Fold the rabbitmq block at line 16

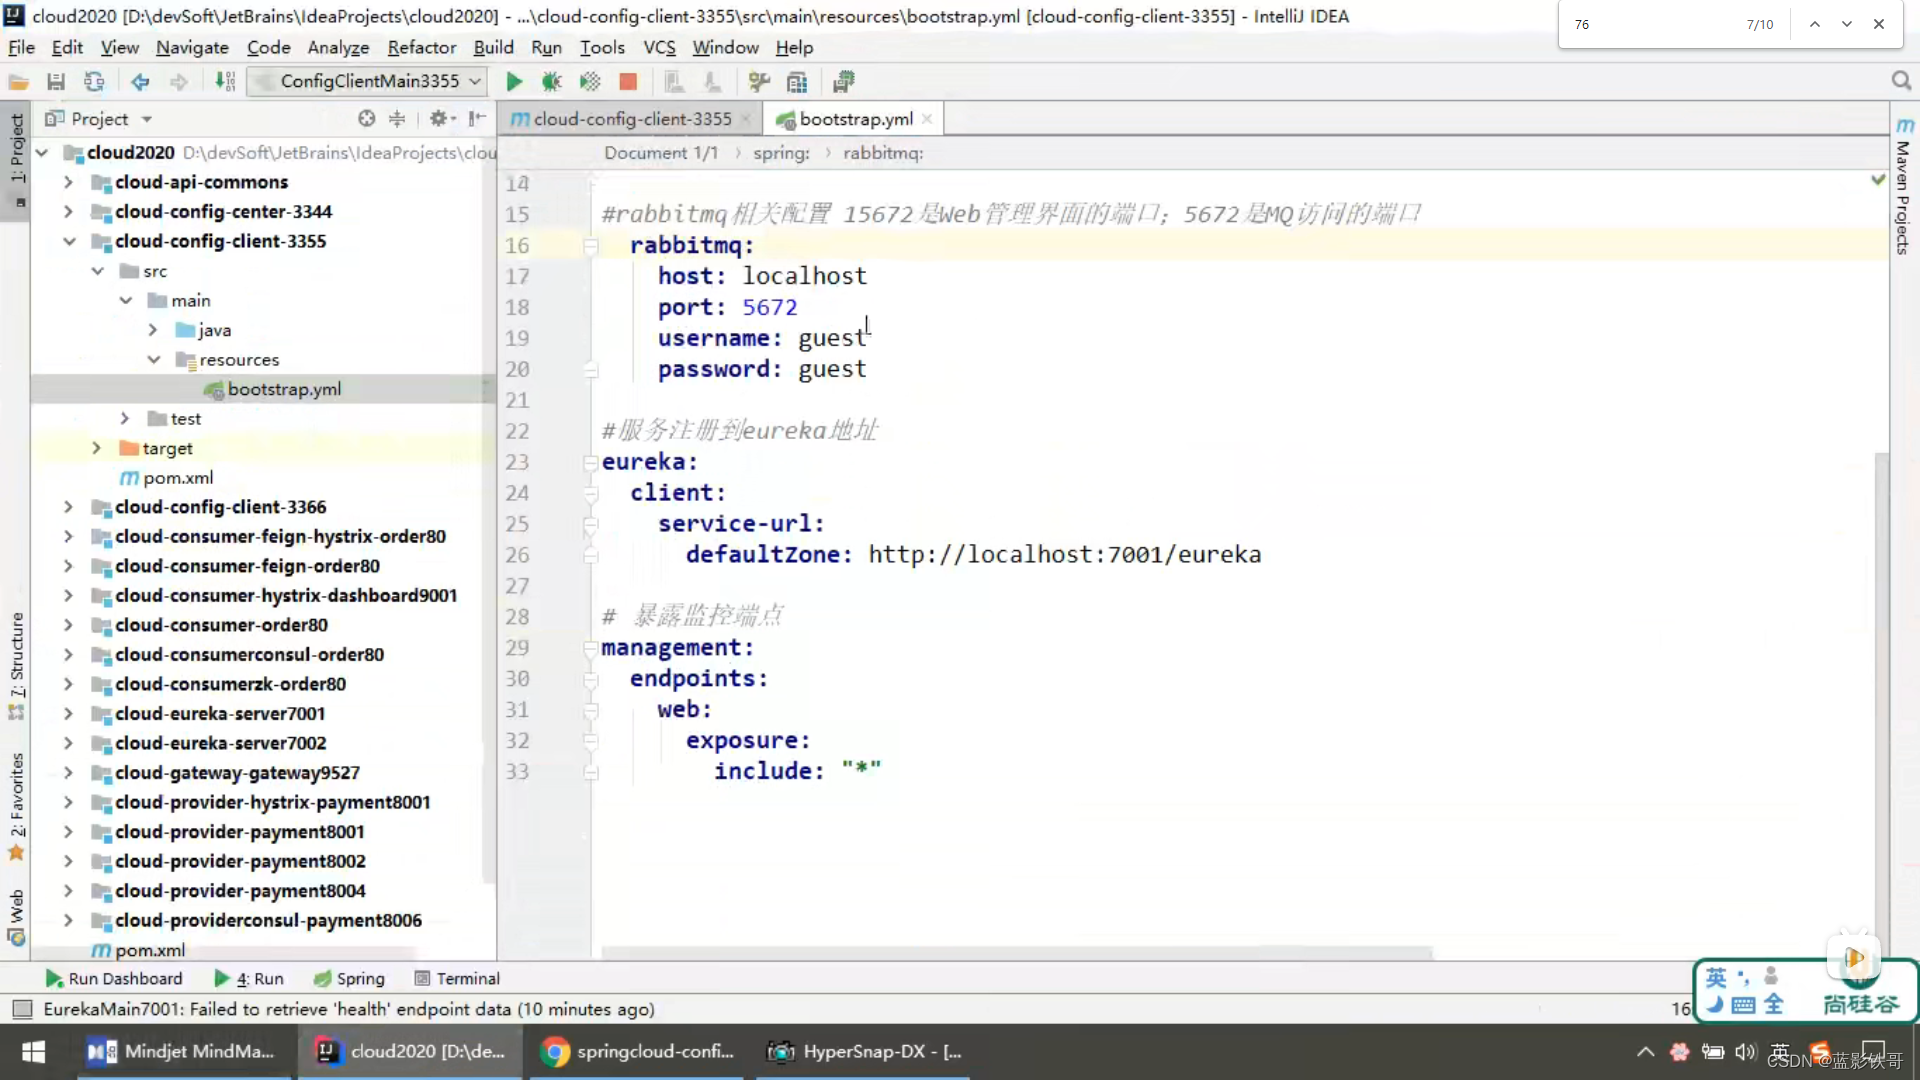click(x=591, y=246)
